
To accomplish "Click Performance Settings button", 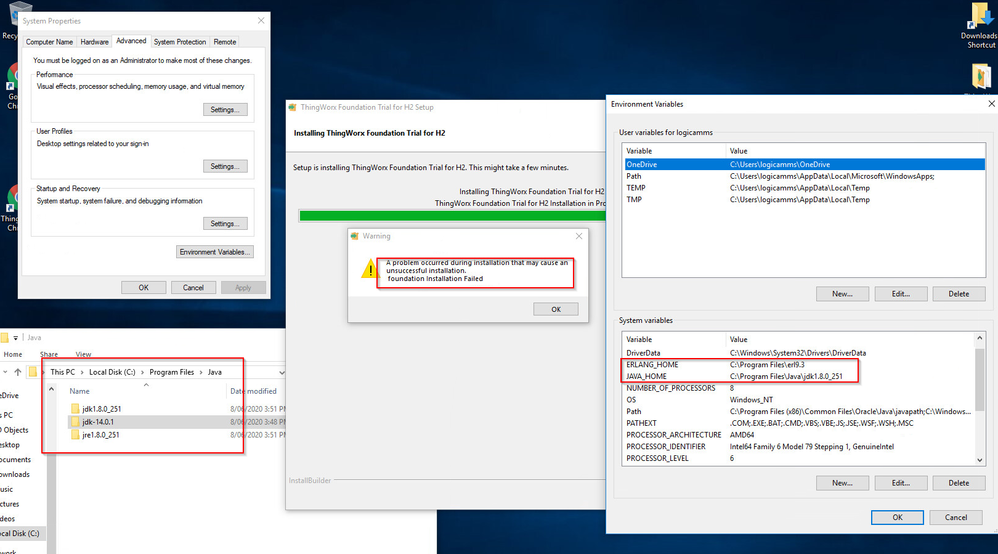I will [225, 110].
